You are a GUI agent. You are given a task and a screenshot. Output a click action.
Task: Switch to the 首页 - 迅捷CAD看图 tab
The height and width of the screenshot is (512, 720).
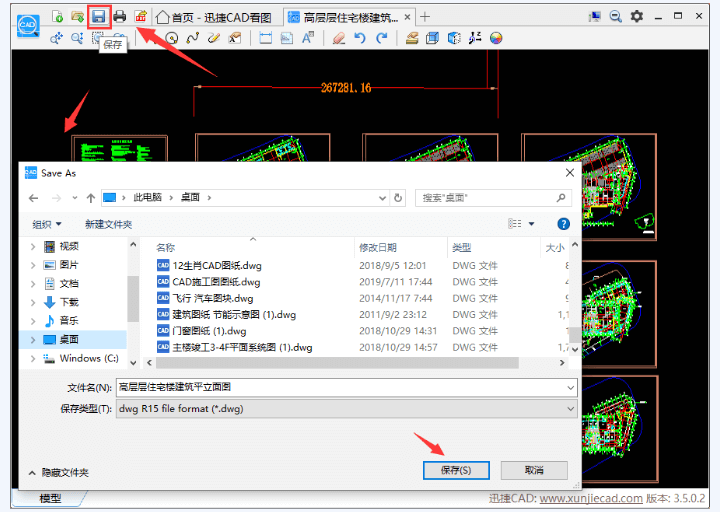pyautogui.click(x=214, y=17)
